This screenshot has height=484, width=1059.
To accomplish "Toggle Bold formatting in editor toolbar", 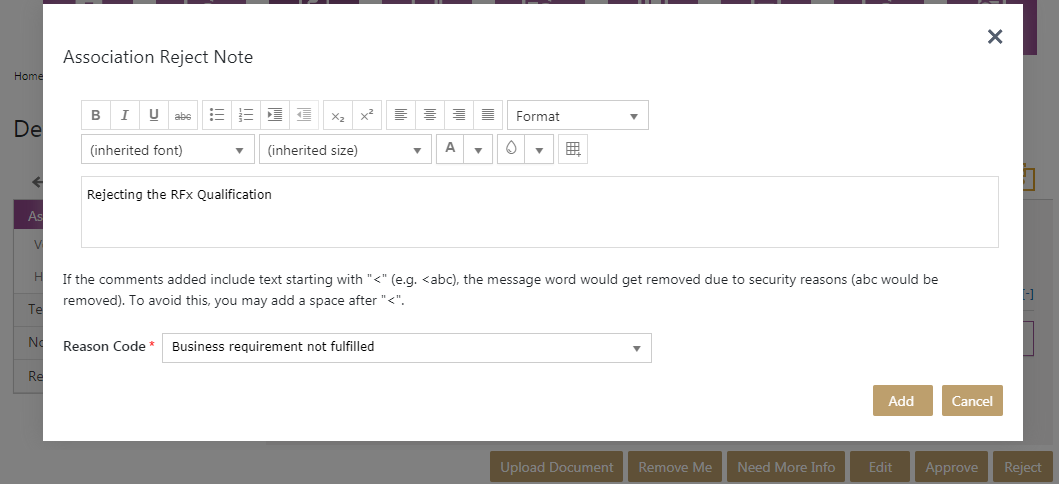I will pyautogui.click(x=96, y=115).
